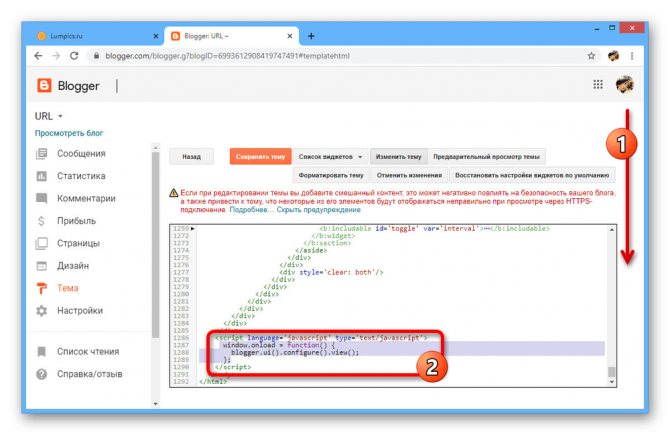Open Список чтения in the sidebar

pos(88,351)
